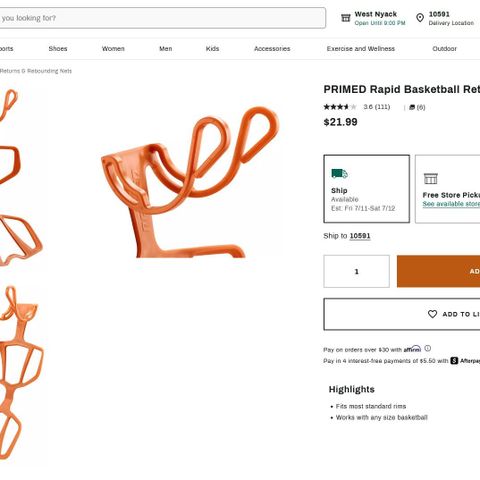480x480 pixels.
Task: Click the questions and answers chat icon
Action: tap(412, 107)
